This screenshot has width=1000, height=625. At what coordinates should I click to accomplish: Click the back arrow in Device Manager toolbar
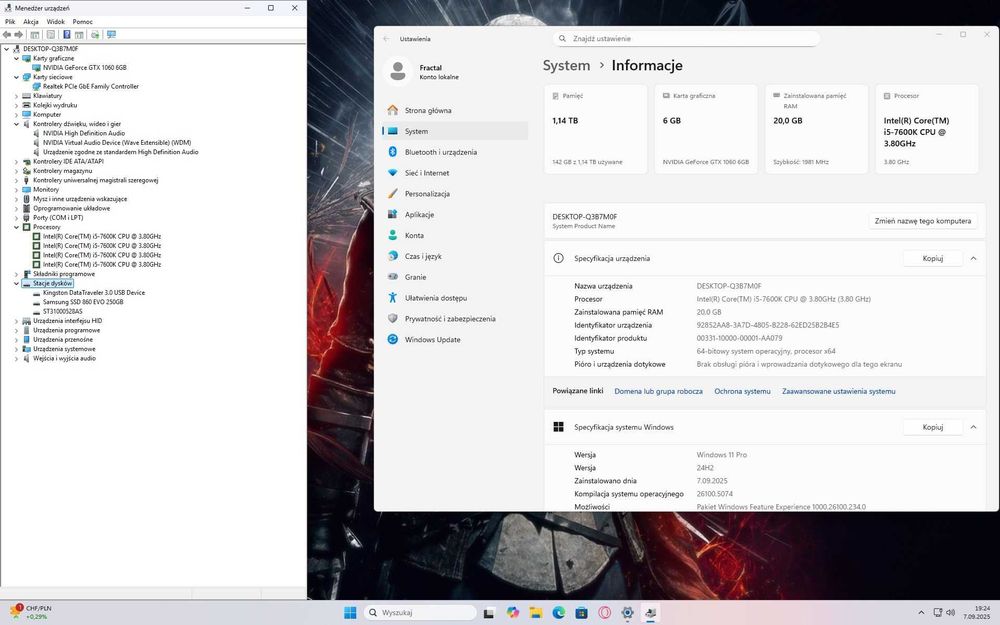pos(7,34)
